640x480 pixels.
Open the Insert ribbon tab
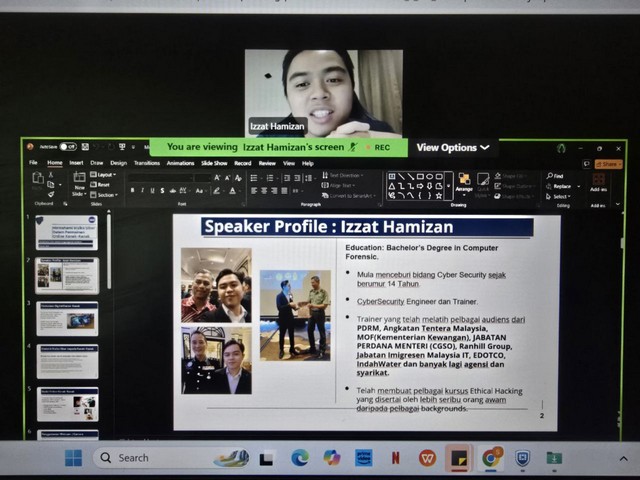pyautogui.click(x=76, y=163)
